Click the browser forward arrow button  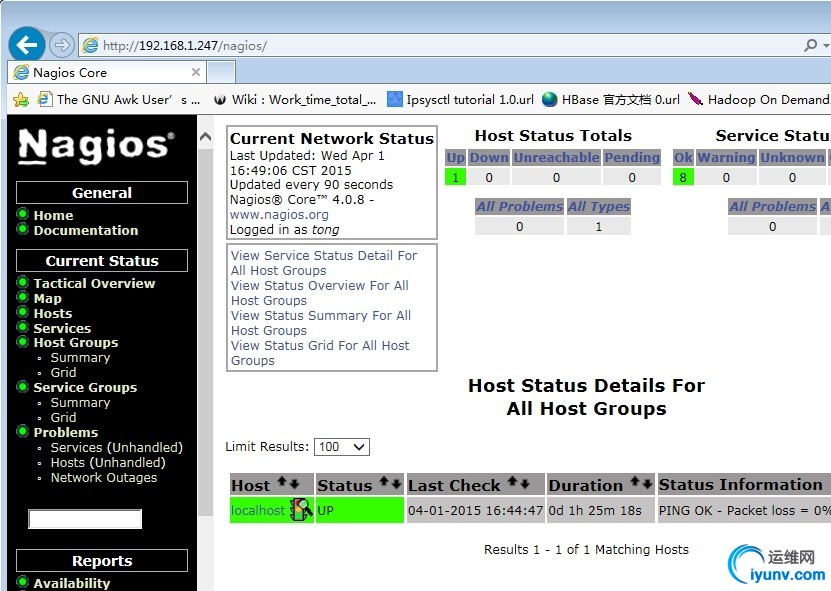pos(61,45)
